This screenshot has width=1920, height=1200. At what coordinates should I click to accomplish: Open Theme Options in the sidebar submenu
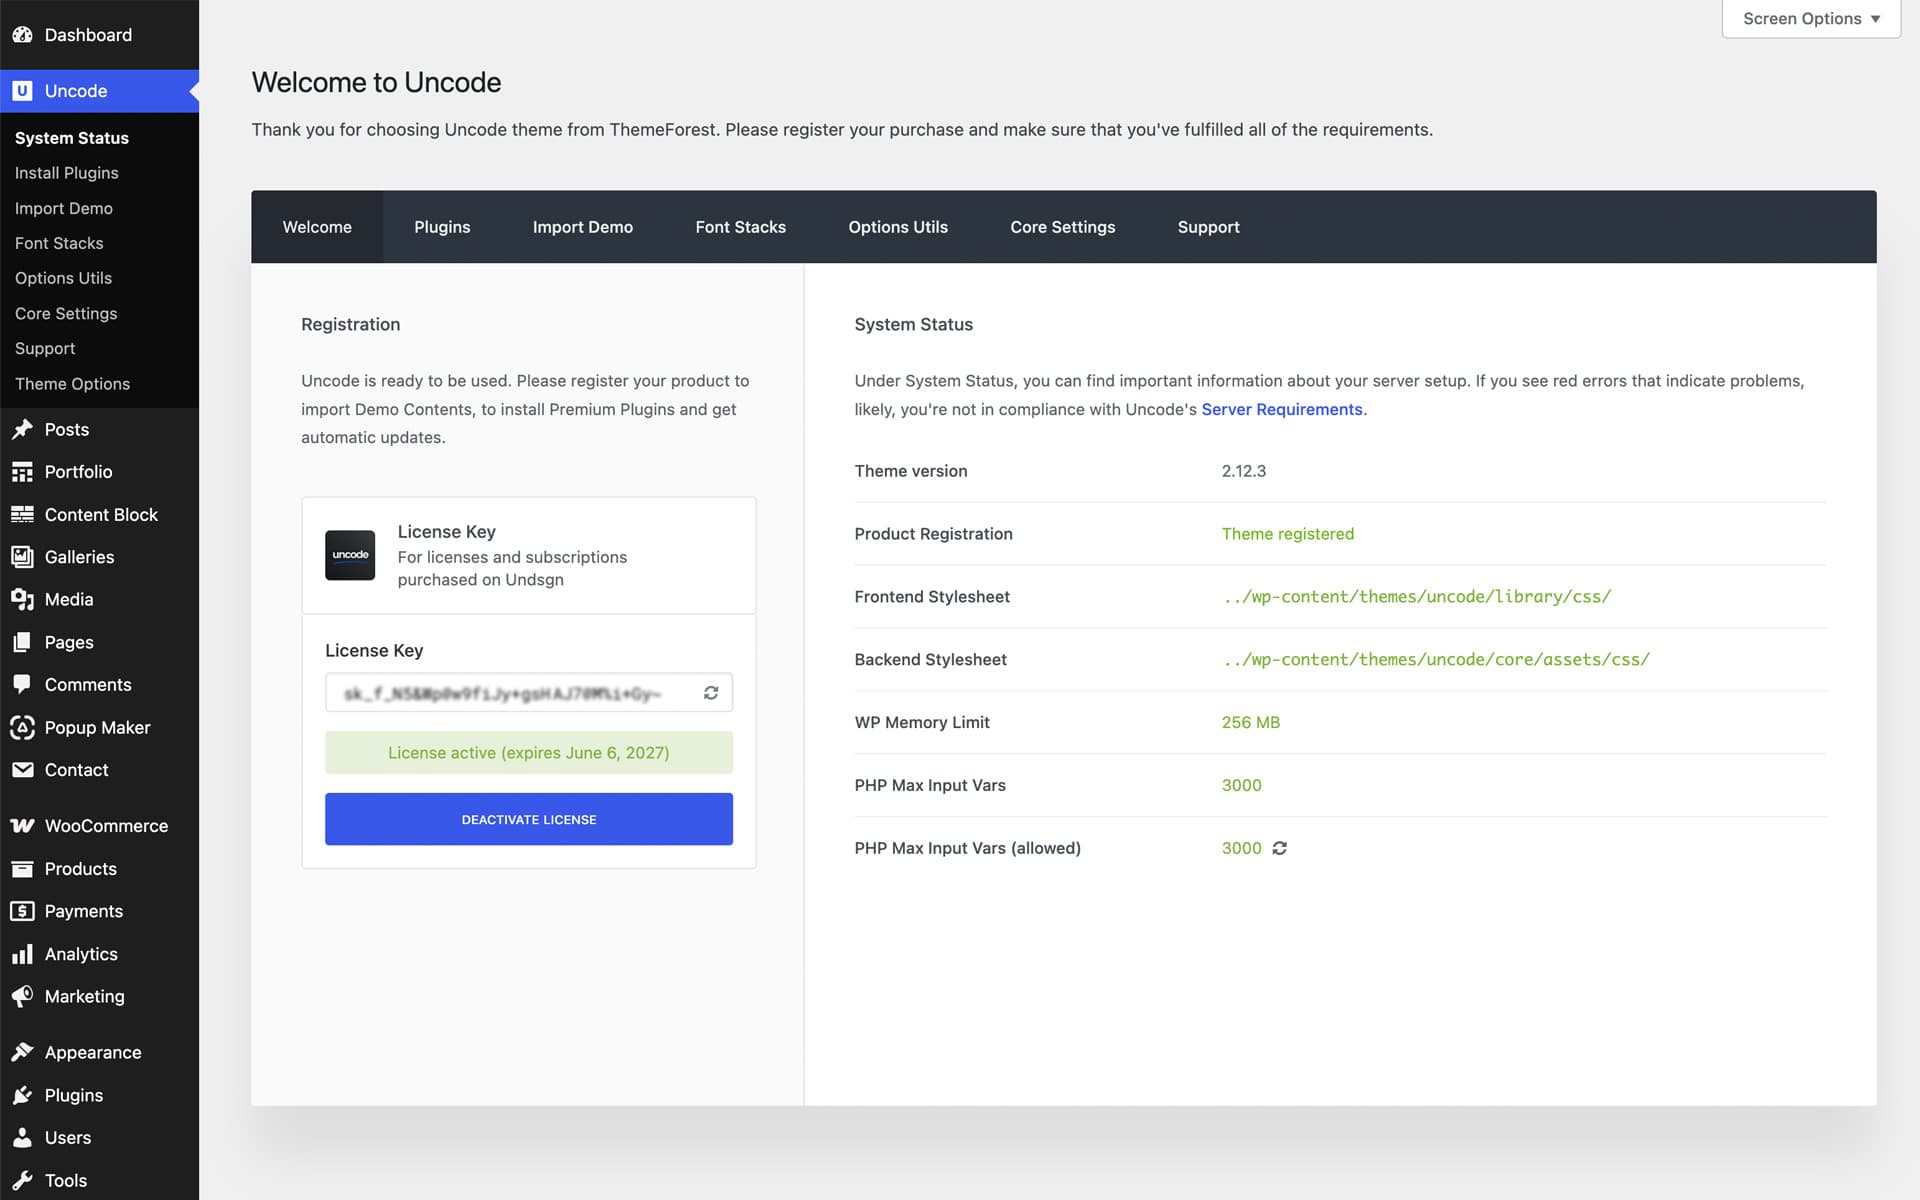click(72, 384)
